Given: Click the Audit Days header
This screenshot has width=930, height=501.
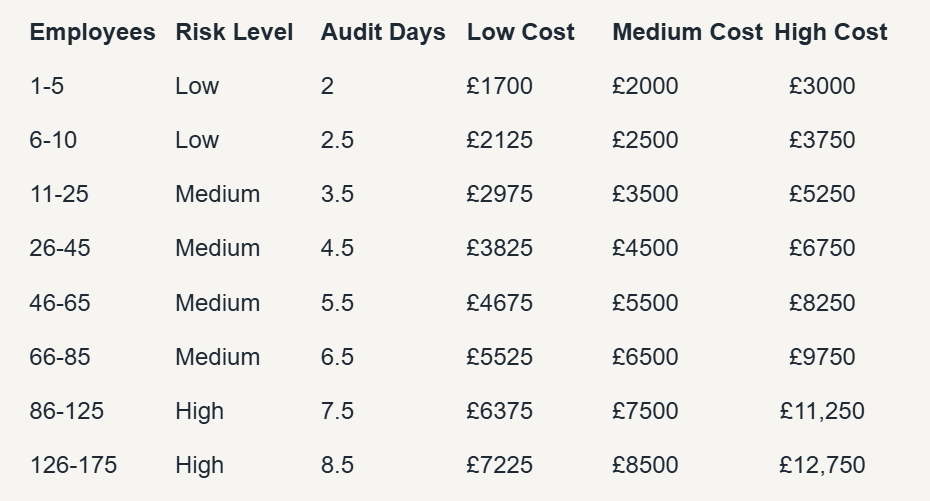Looking at the screenshot, I should point(383,32).
